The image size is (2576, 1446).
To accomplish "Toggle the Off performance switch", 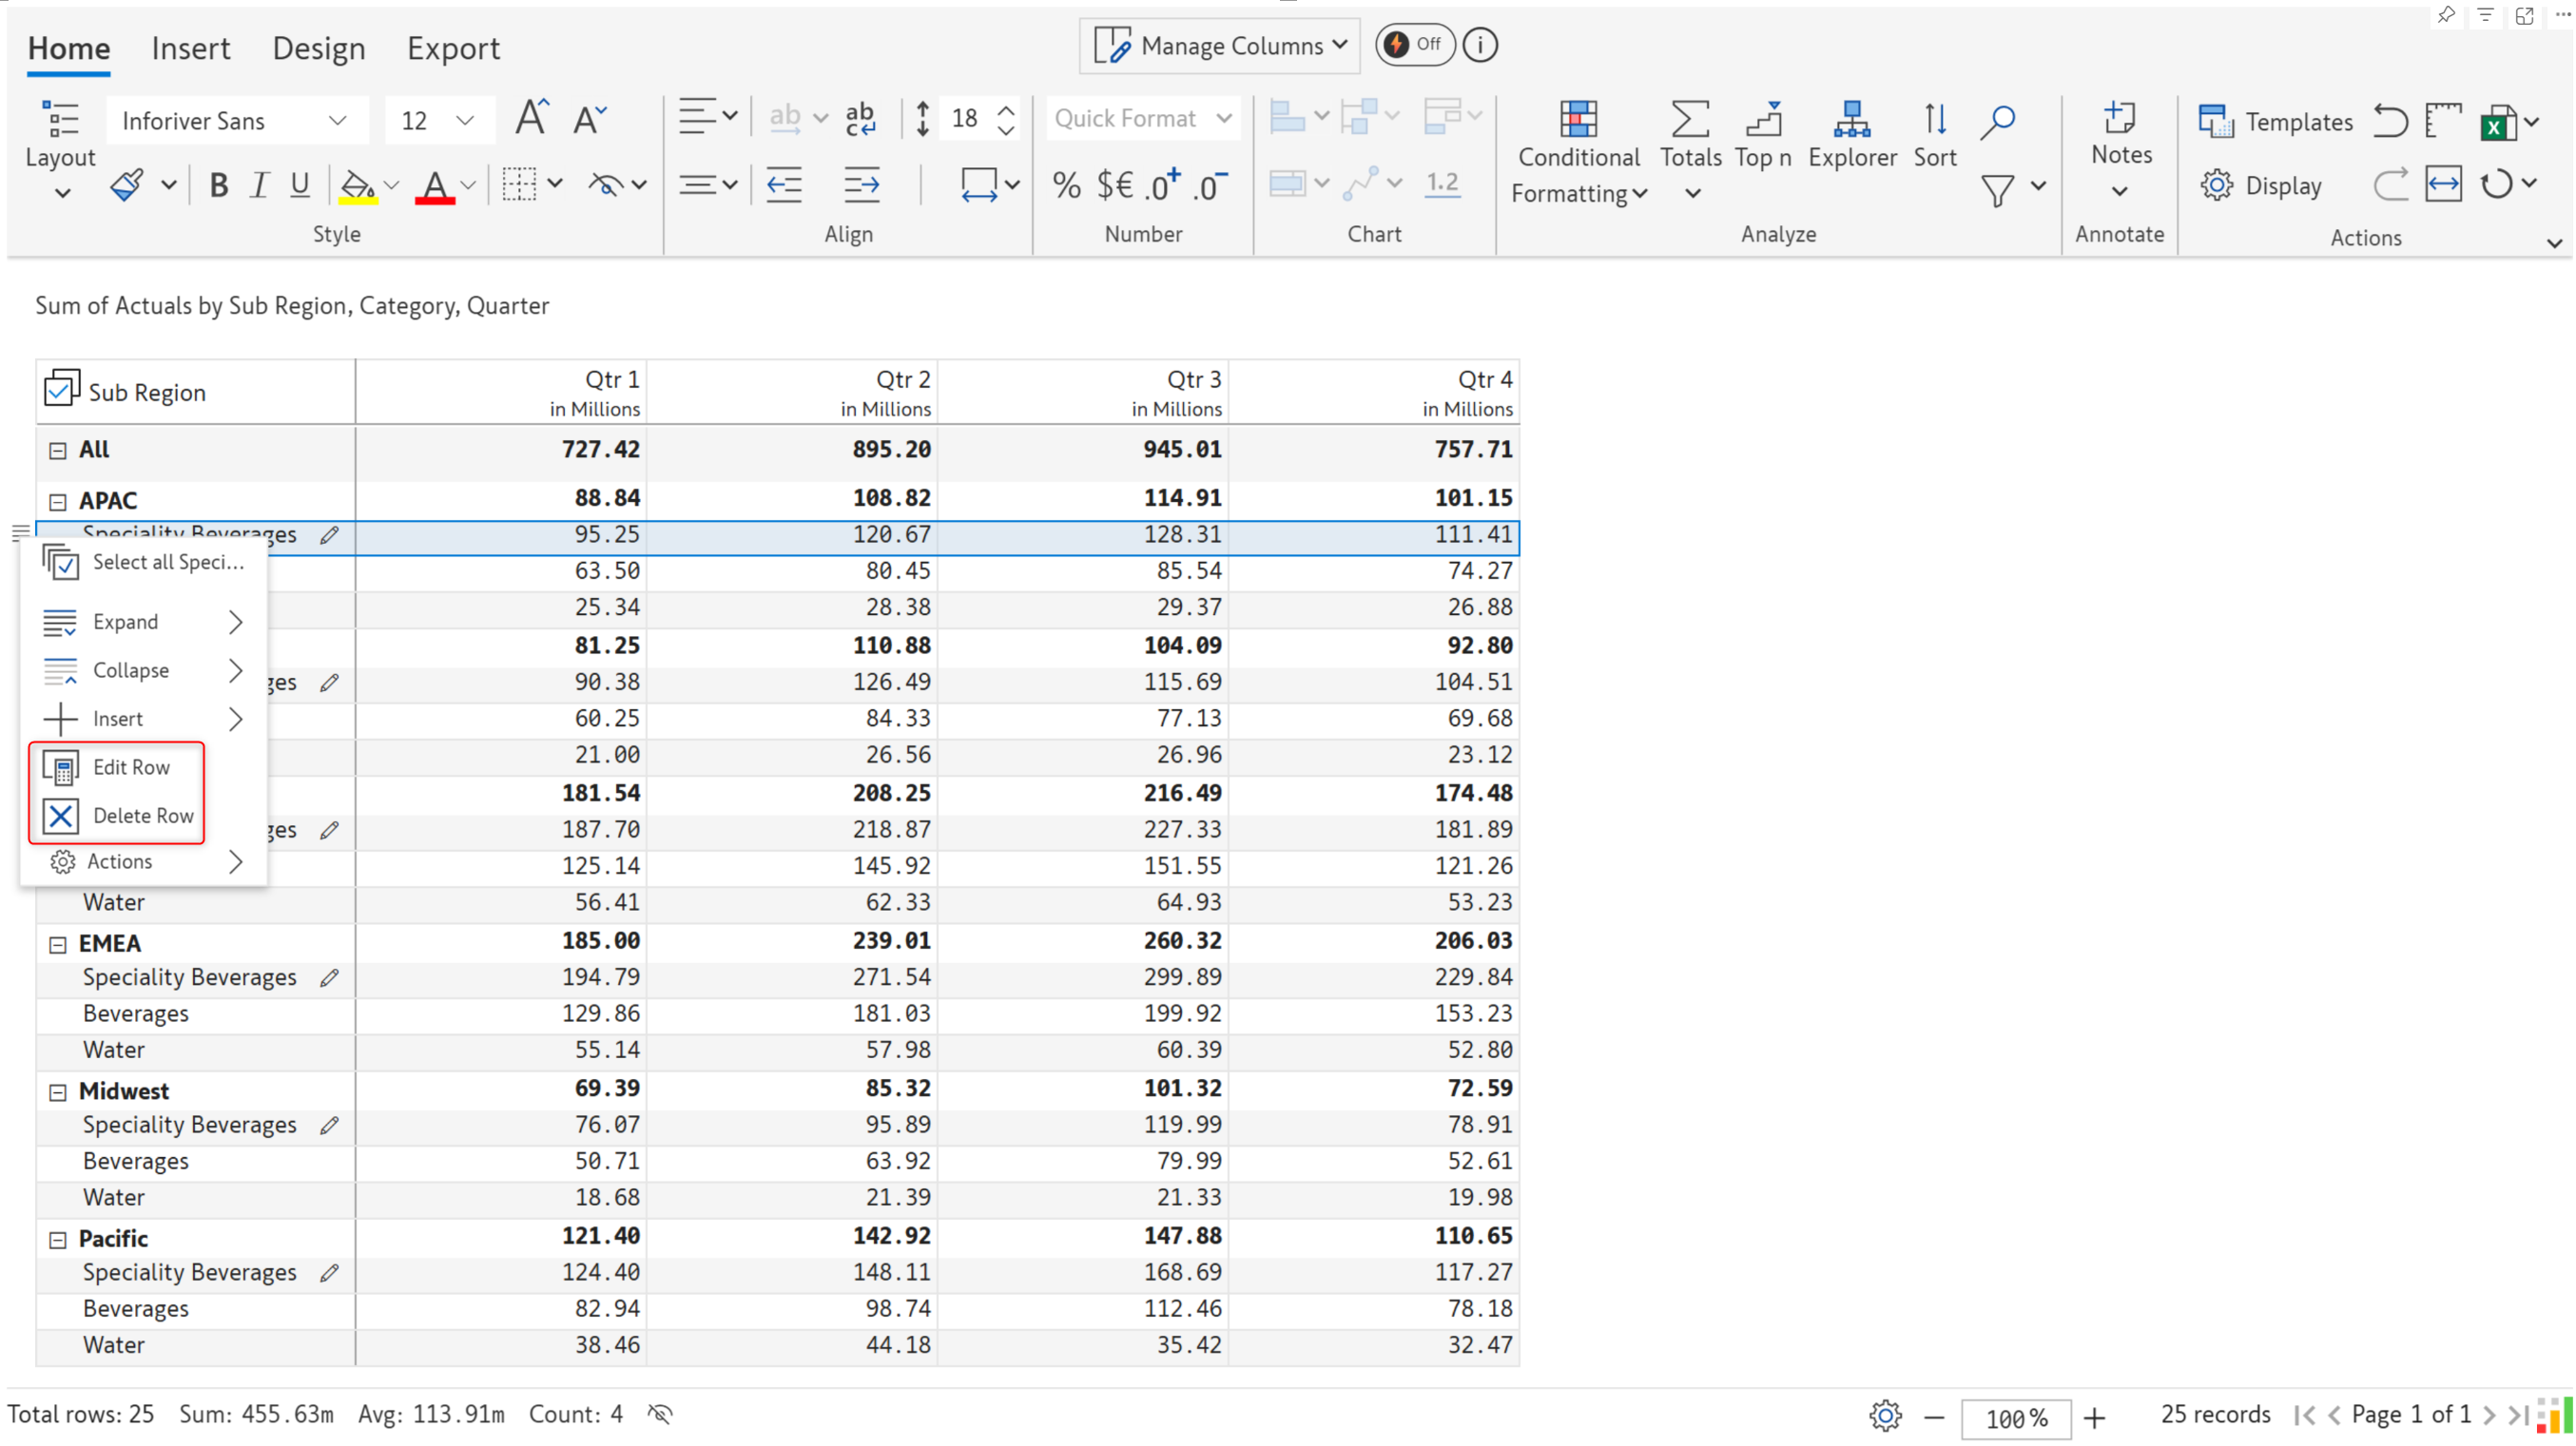I will click(1413, 45).
